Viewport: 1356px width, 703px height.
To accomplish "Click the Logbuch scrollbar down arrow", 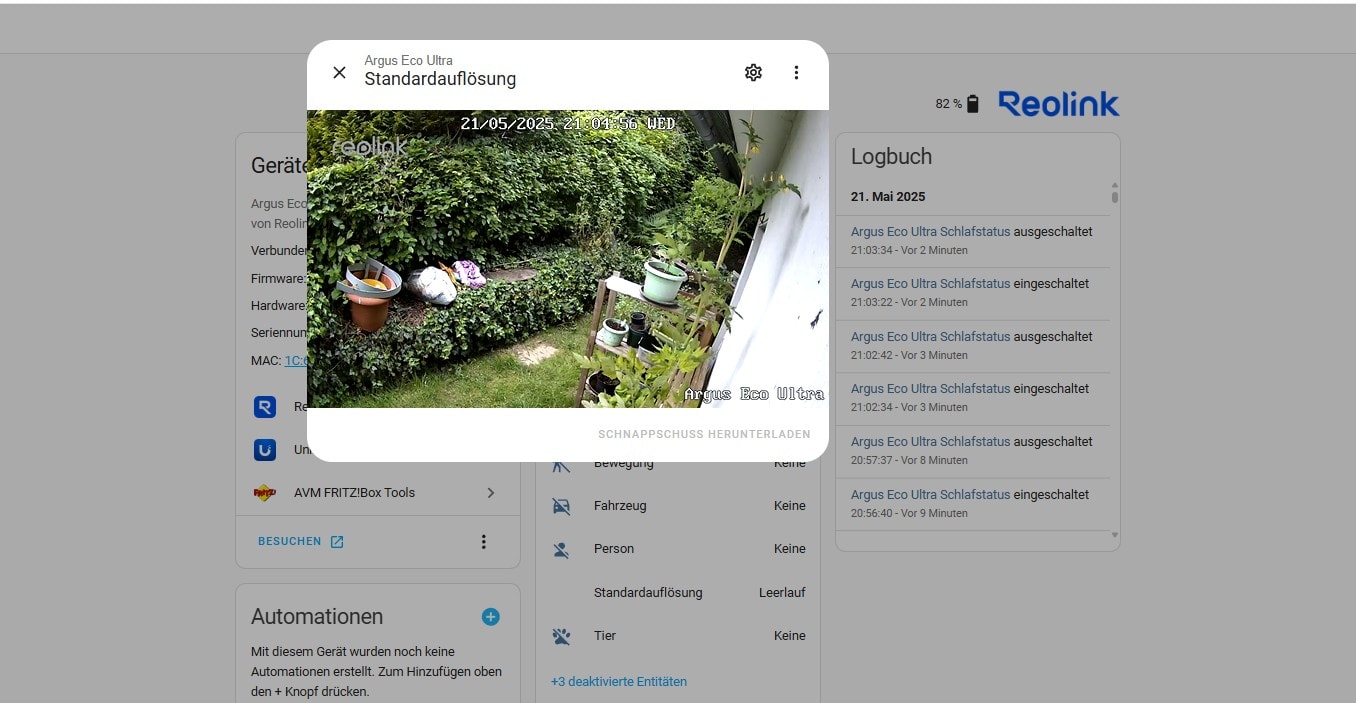I will coord(1115,535).
